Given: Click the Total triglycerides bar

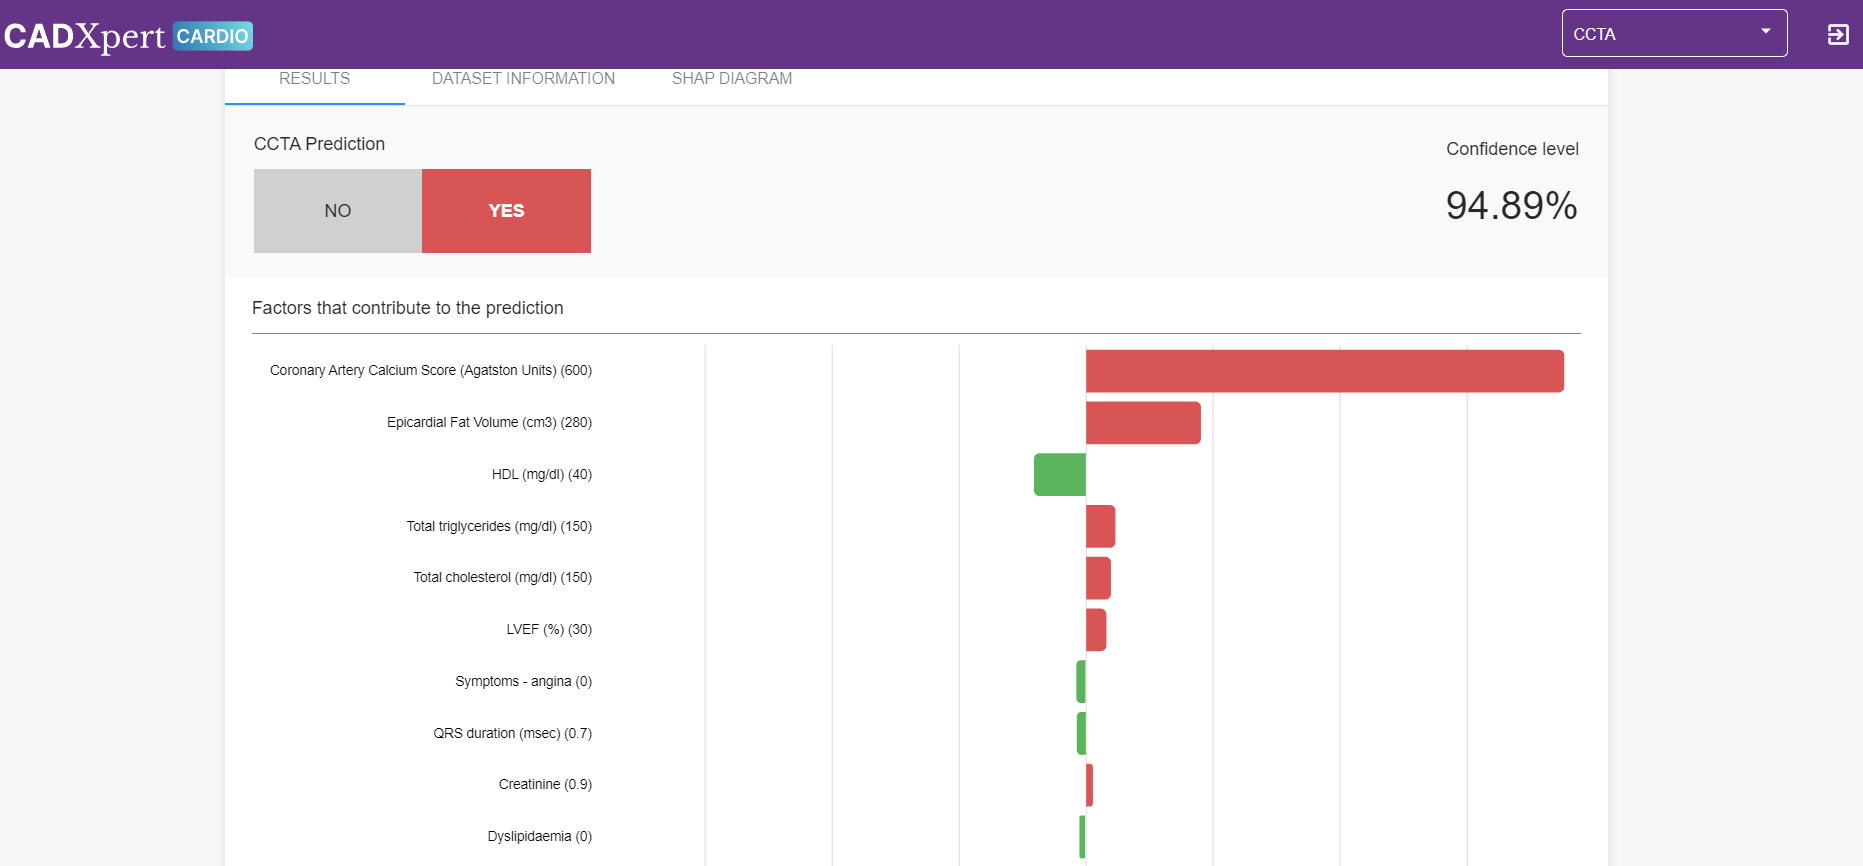Looking at the screenshot, I should (1100, 527).
